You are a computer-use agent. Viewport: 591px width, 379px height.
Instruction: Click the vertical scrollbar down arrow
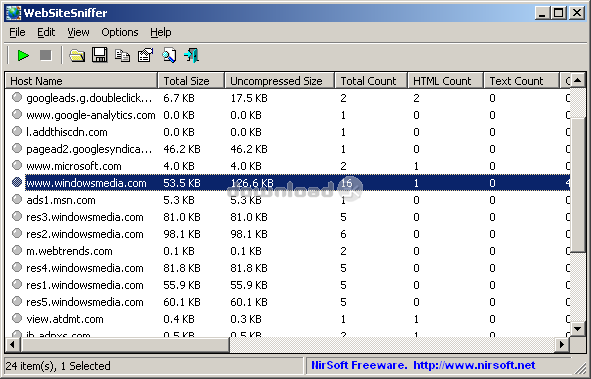[x=577, y=329]
